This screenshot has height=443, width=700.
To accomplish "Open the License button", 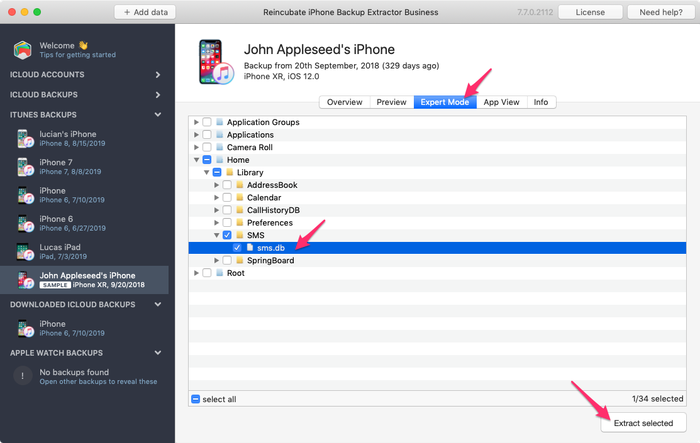I will point(590,12).
